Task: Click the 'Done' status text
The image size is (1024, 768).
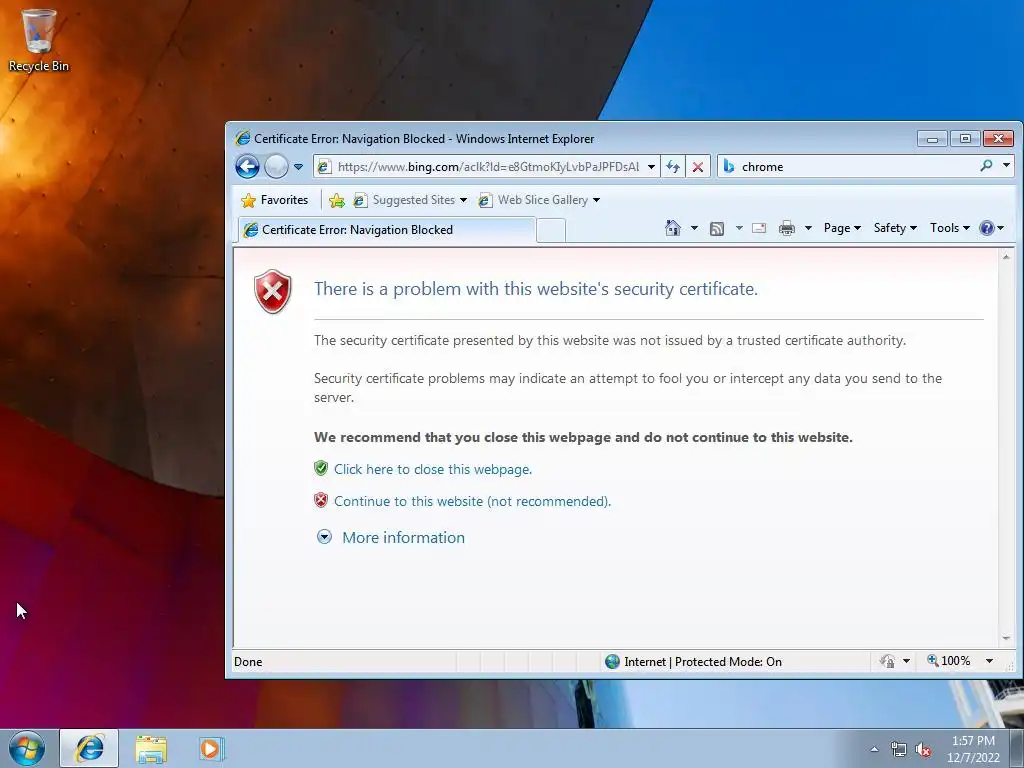Action: click(248, 662)
